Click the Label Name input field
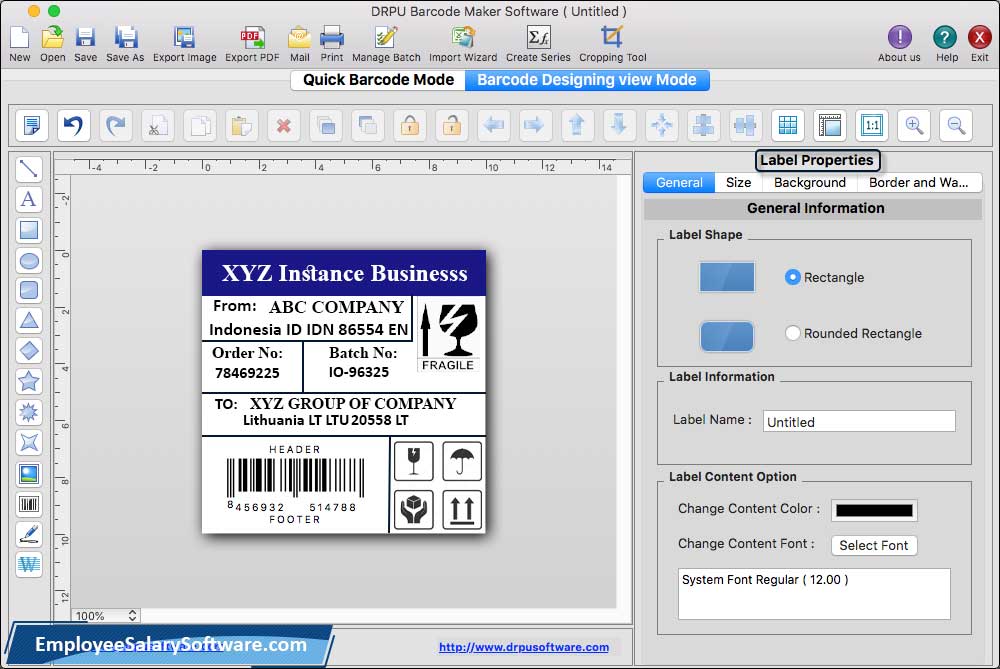Screen dimensions: 1000x669 coord(859,422)
